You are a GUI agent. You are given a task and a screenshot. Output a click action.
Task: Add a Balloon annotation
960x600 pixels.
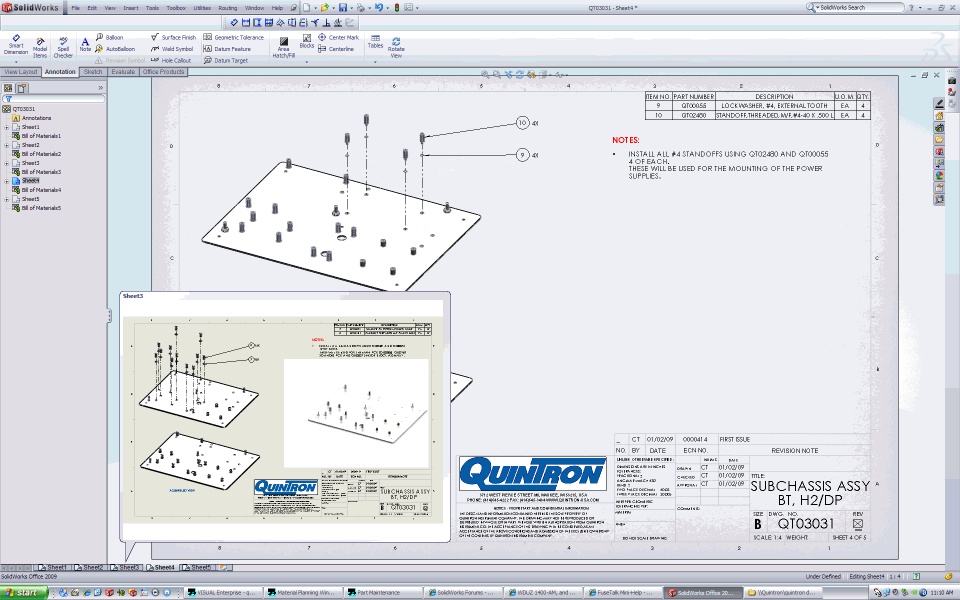pyautogui.click(x=110, y=37)
